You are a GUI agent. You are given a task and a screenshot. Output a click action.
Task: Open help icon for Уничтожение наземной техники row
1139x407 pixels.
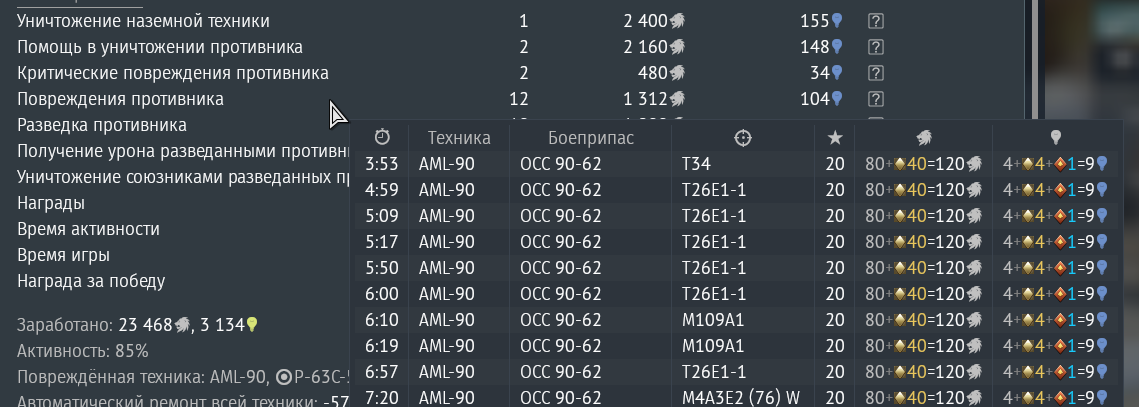pyautogui.click(x=875, y=21)
